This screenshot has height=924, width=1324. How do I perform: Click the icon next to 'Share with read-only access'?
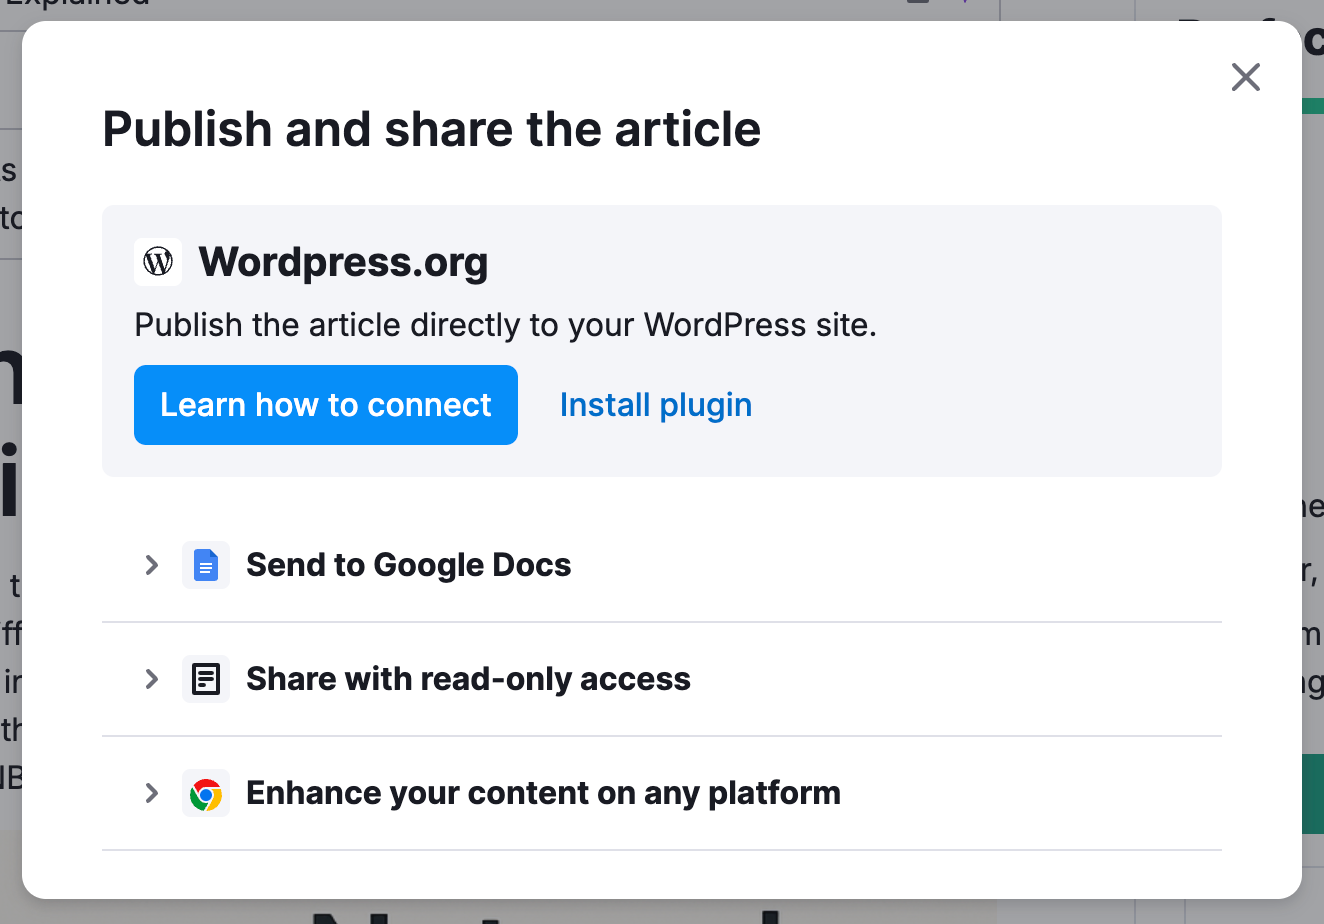click(206, 679)
